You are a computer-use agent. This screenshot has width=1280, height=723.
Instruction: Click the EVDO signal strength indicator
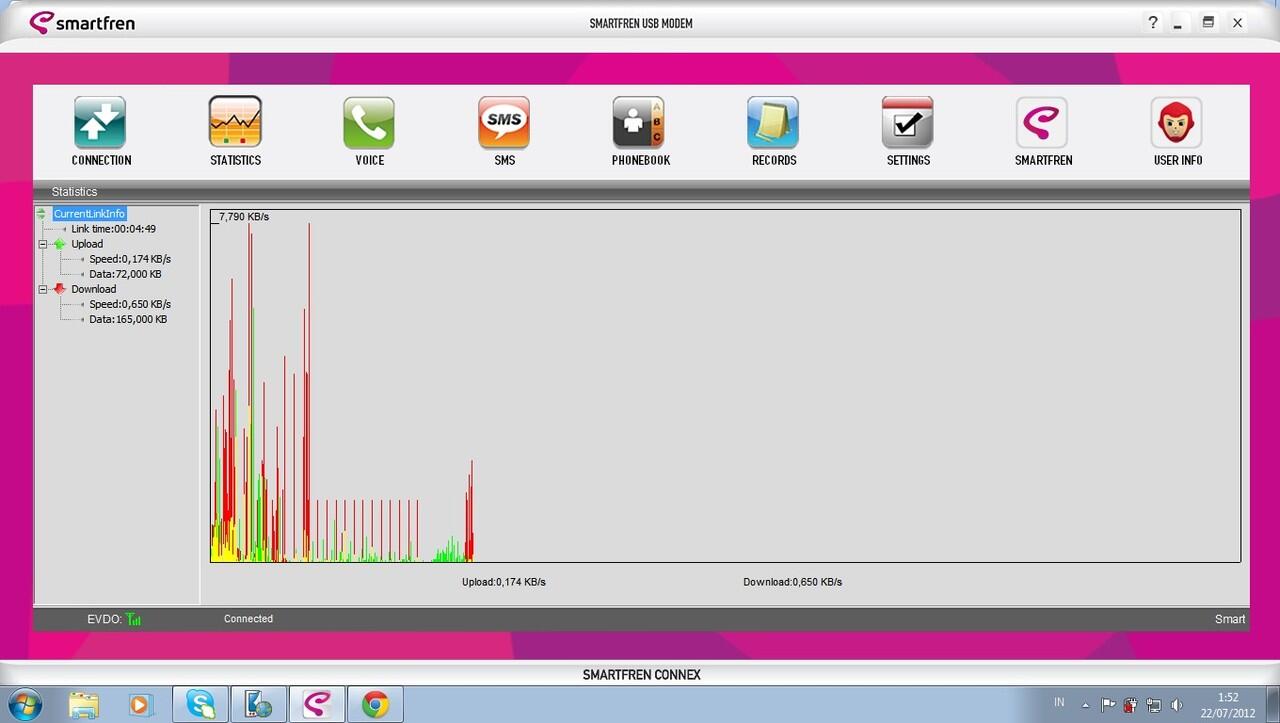point(134,619)
